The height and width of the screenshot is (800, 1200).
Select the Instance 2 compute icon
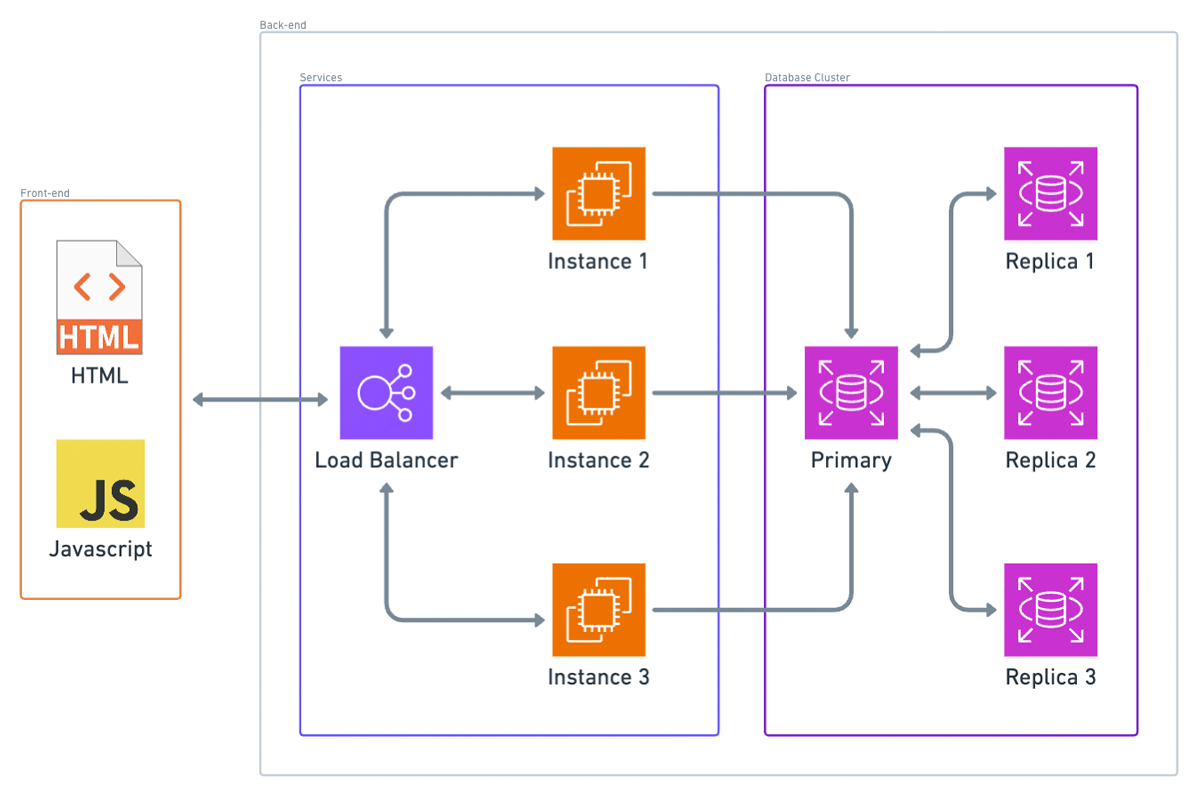pos(599,393)
